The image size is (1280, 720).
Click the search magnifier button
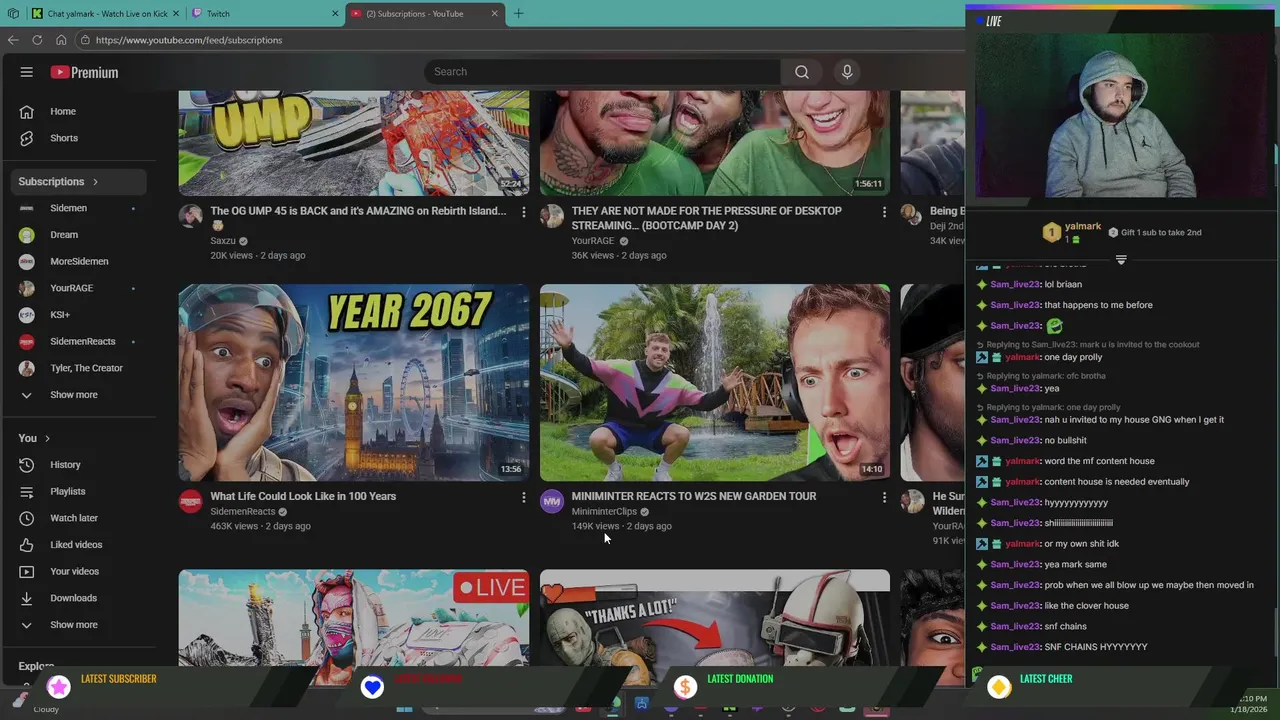801,72
